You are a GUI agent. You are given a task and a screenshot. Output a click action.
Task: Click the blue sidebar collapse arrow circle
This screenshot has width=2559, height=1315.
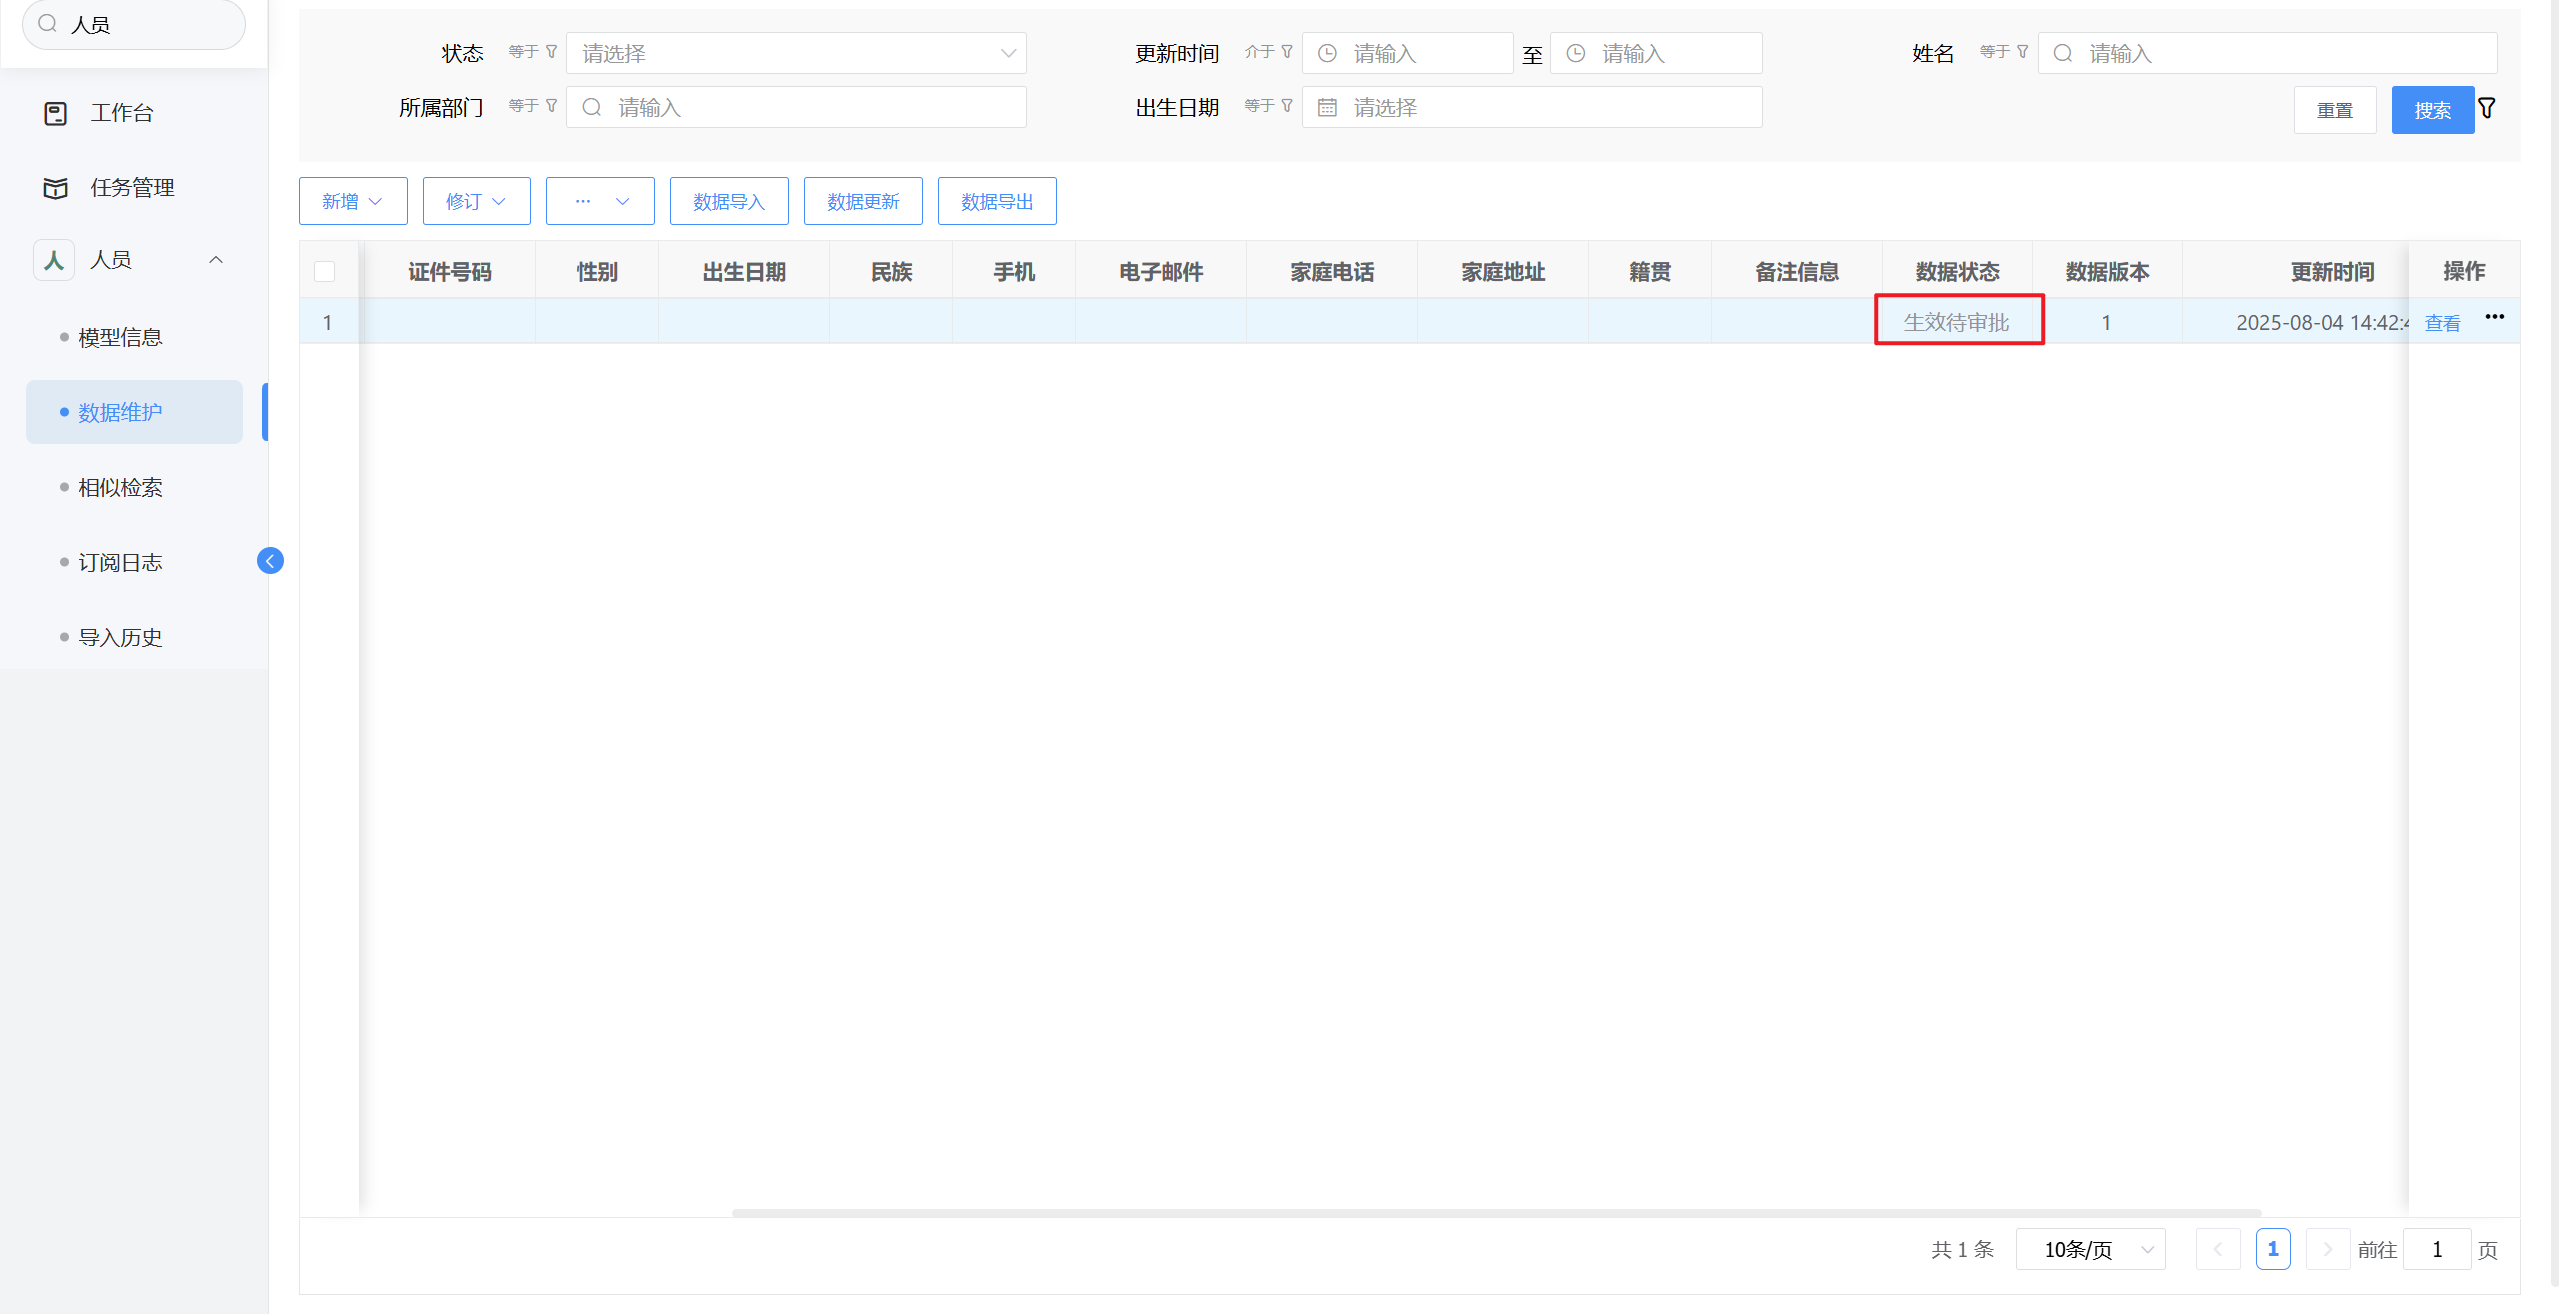[x=270, y=561]
